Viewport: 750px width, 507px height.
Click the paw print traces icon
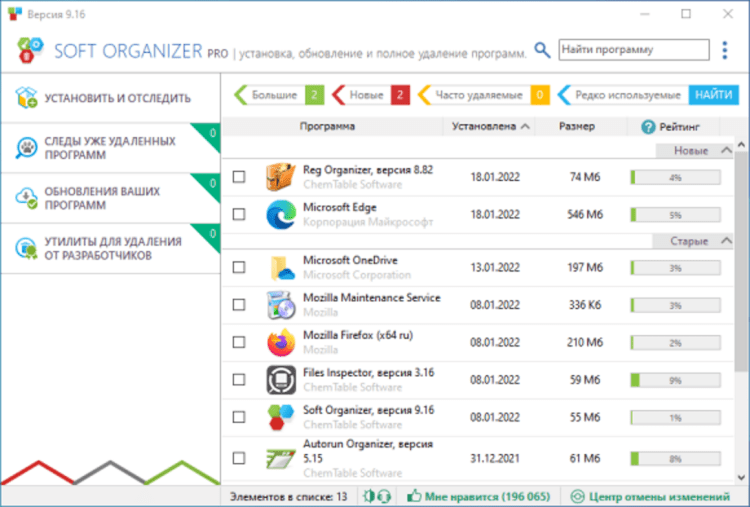pos(26,148)
